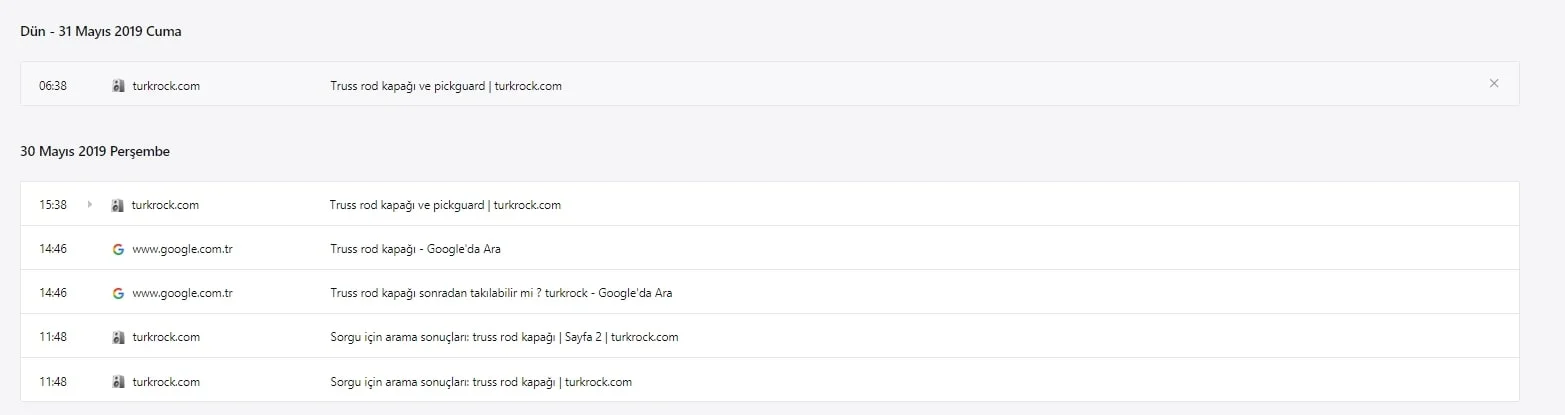This screenshot has width=1565, height=415.
Task: Delete the 06:38 turkrock.com history entry
Action: (1494, 84)
